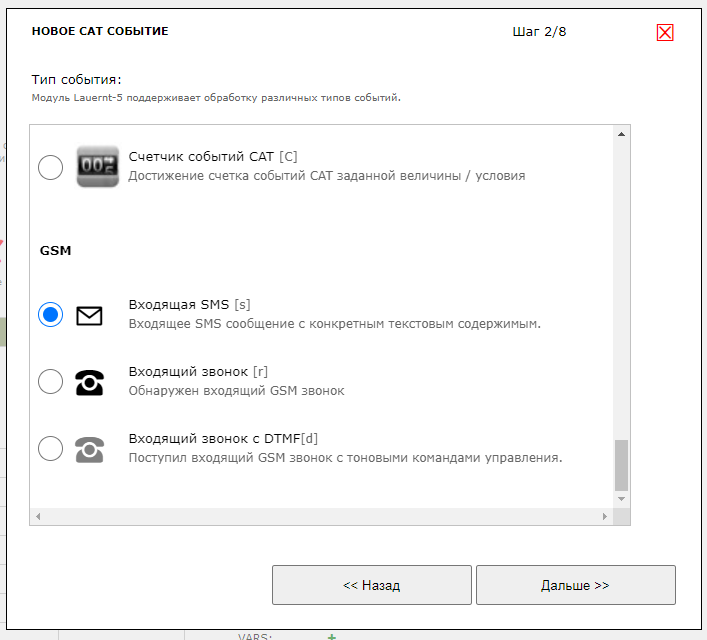
Task: Click the vertical scrollbar thumb
Action: coord(621,464)
